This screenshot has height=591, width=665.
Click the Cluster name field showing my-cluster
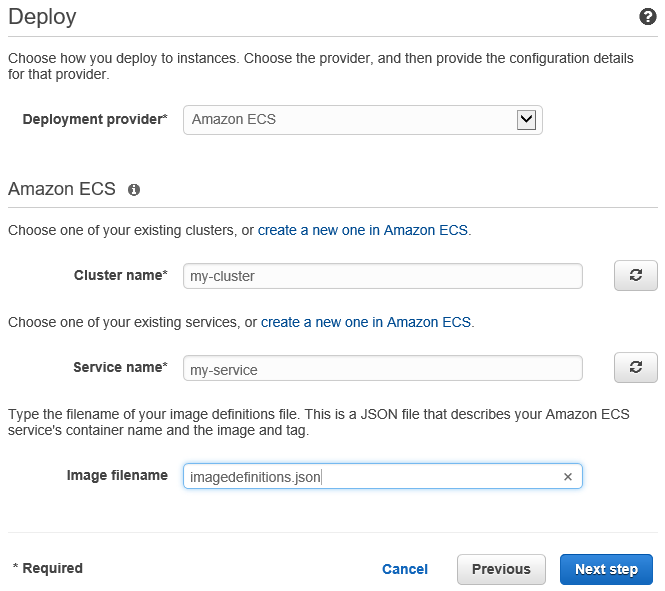tap(382, 276)
